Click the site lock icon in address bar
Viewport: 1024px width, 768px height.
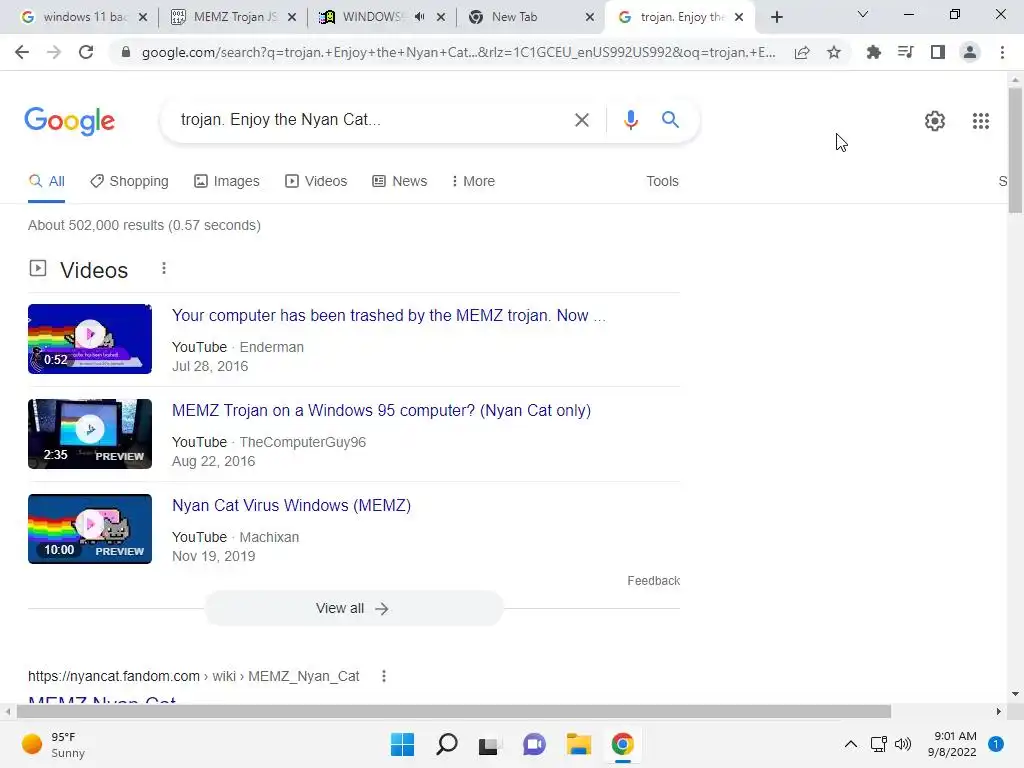click(126, 52)
